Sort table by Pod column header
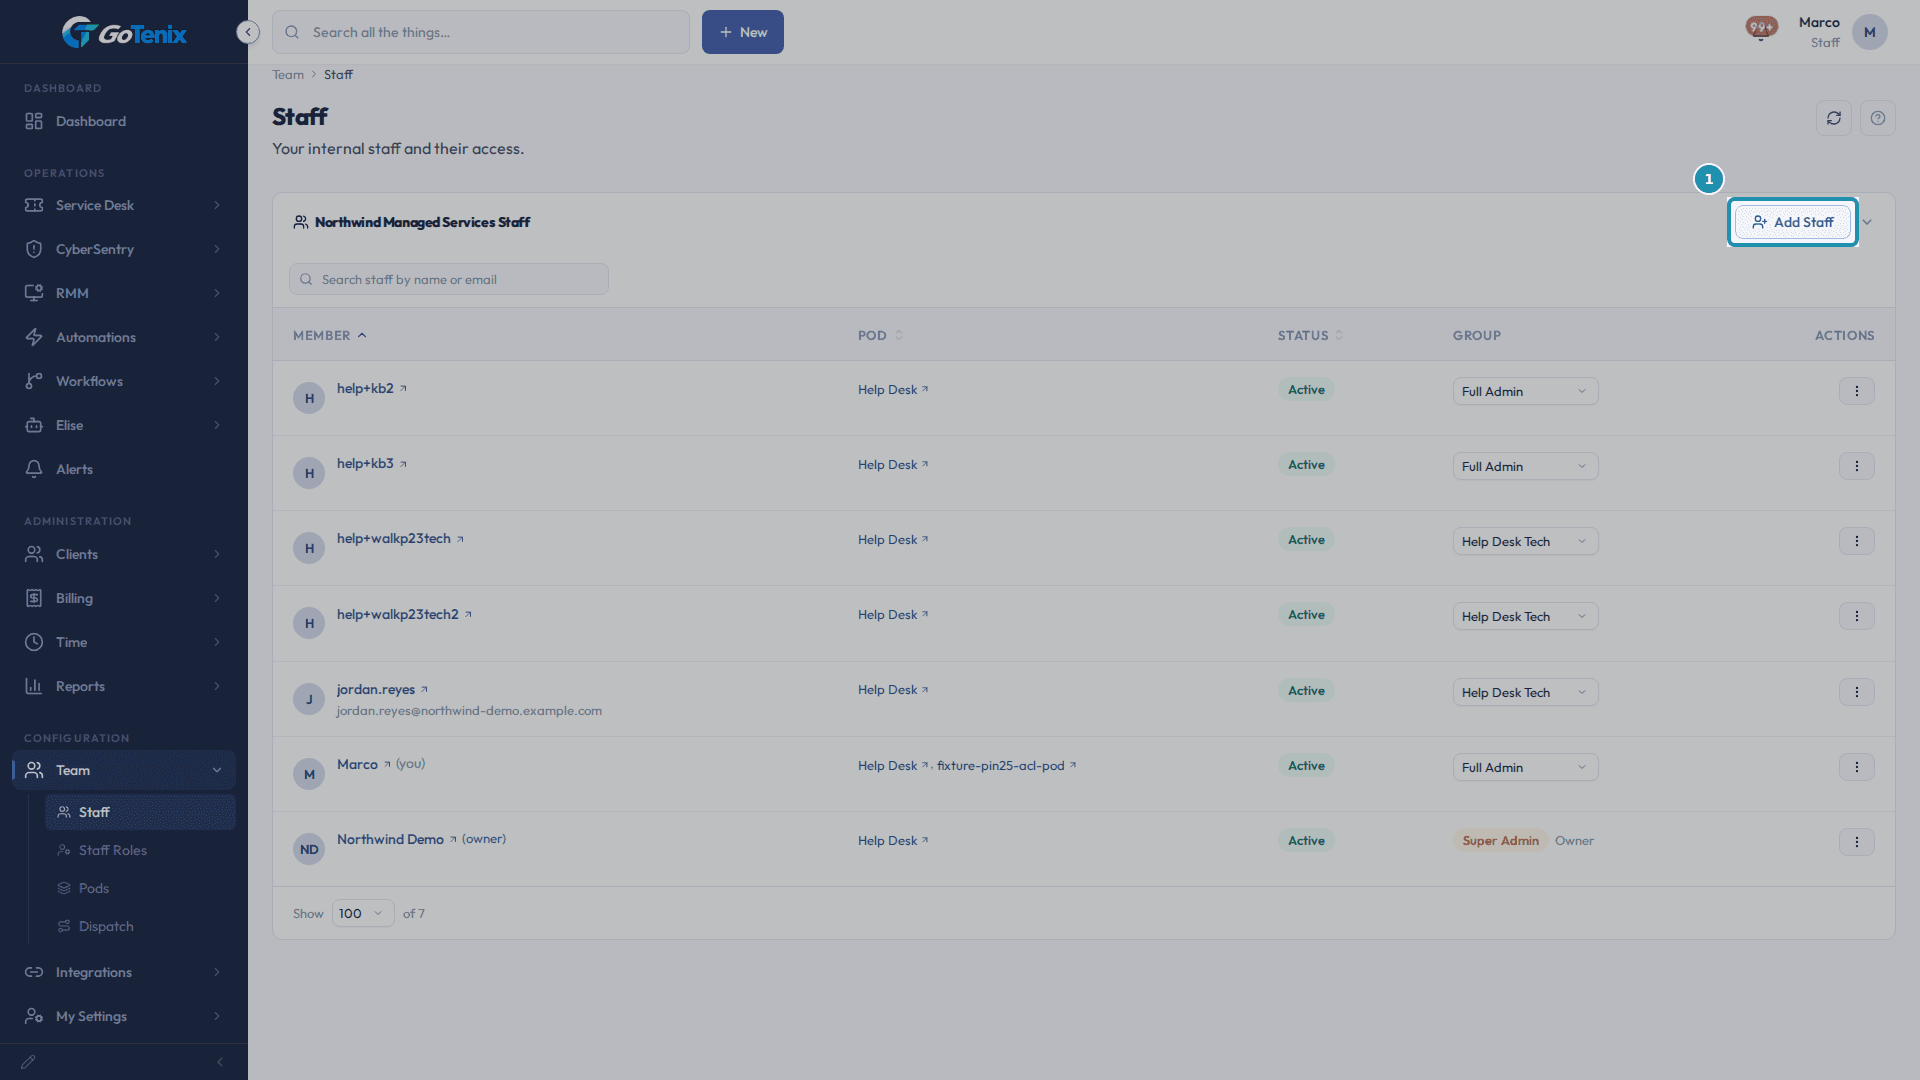The height and width of the screenshot is (1080, 1920). click(880, 335)
